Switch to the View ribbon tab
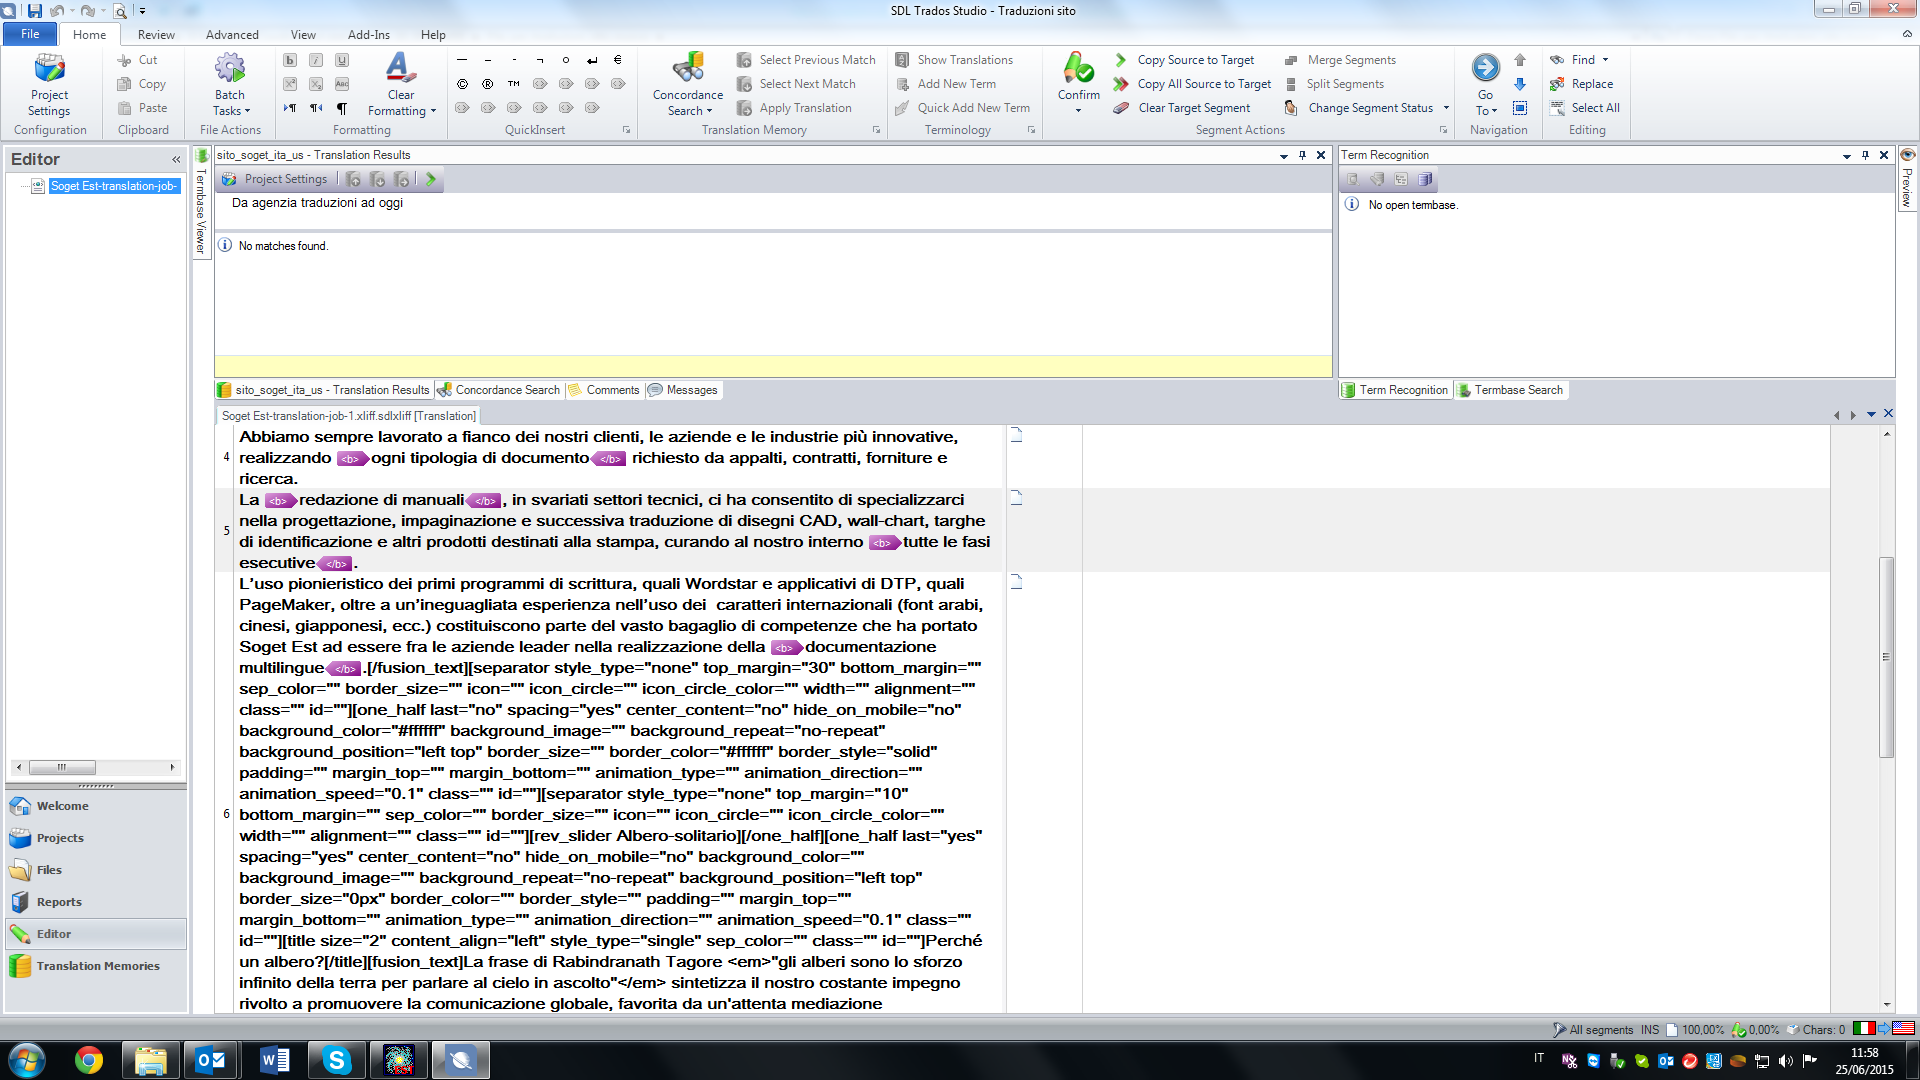 click(303, 35)
